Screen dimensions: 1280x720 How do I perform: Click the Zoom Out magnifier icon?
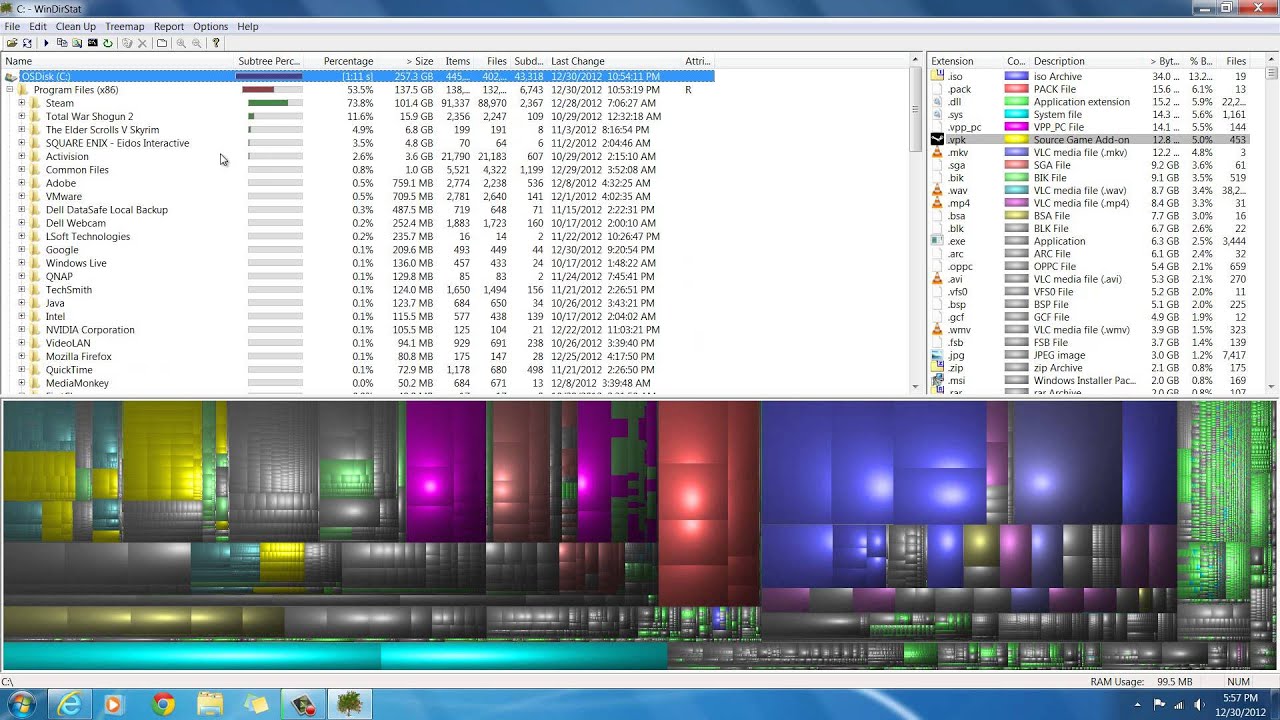pyautogui.click(x=197, y=43)
